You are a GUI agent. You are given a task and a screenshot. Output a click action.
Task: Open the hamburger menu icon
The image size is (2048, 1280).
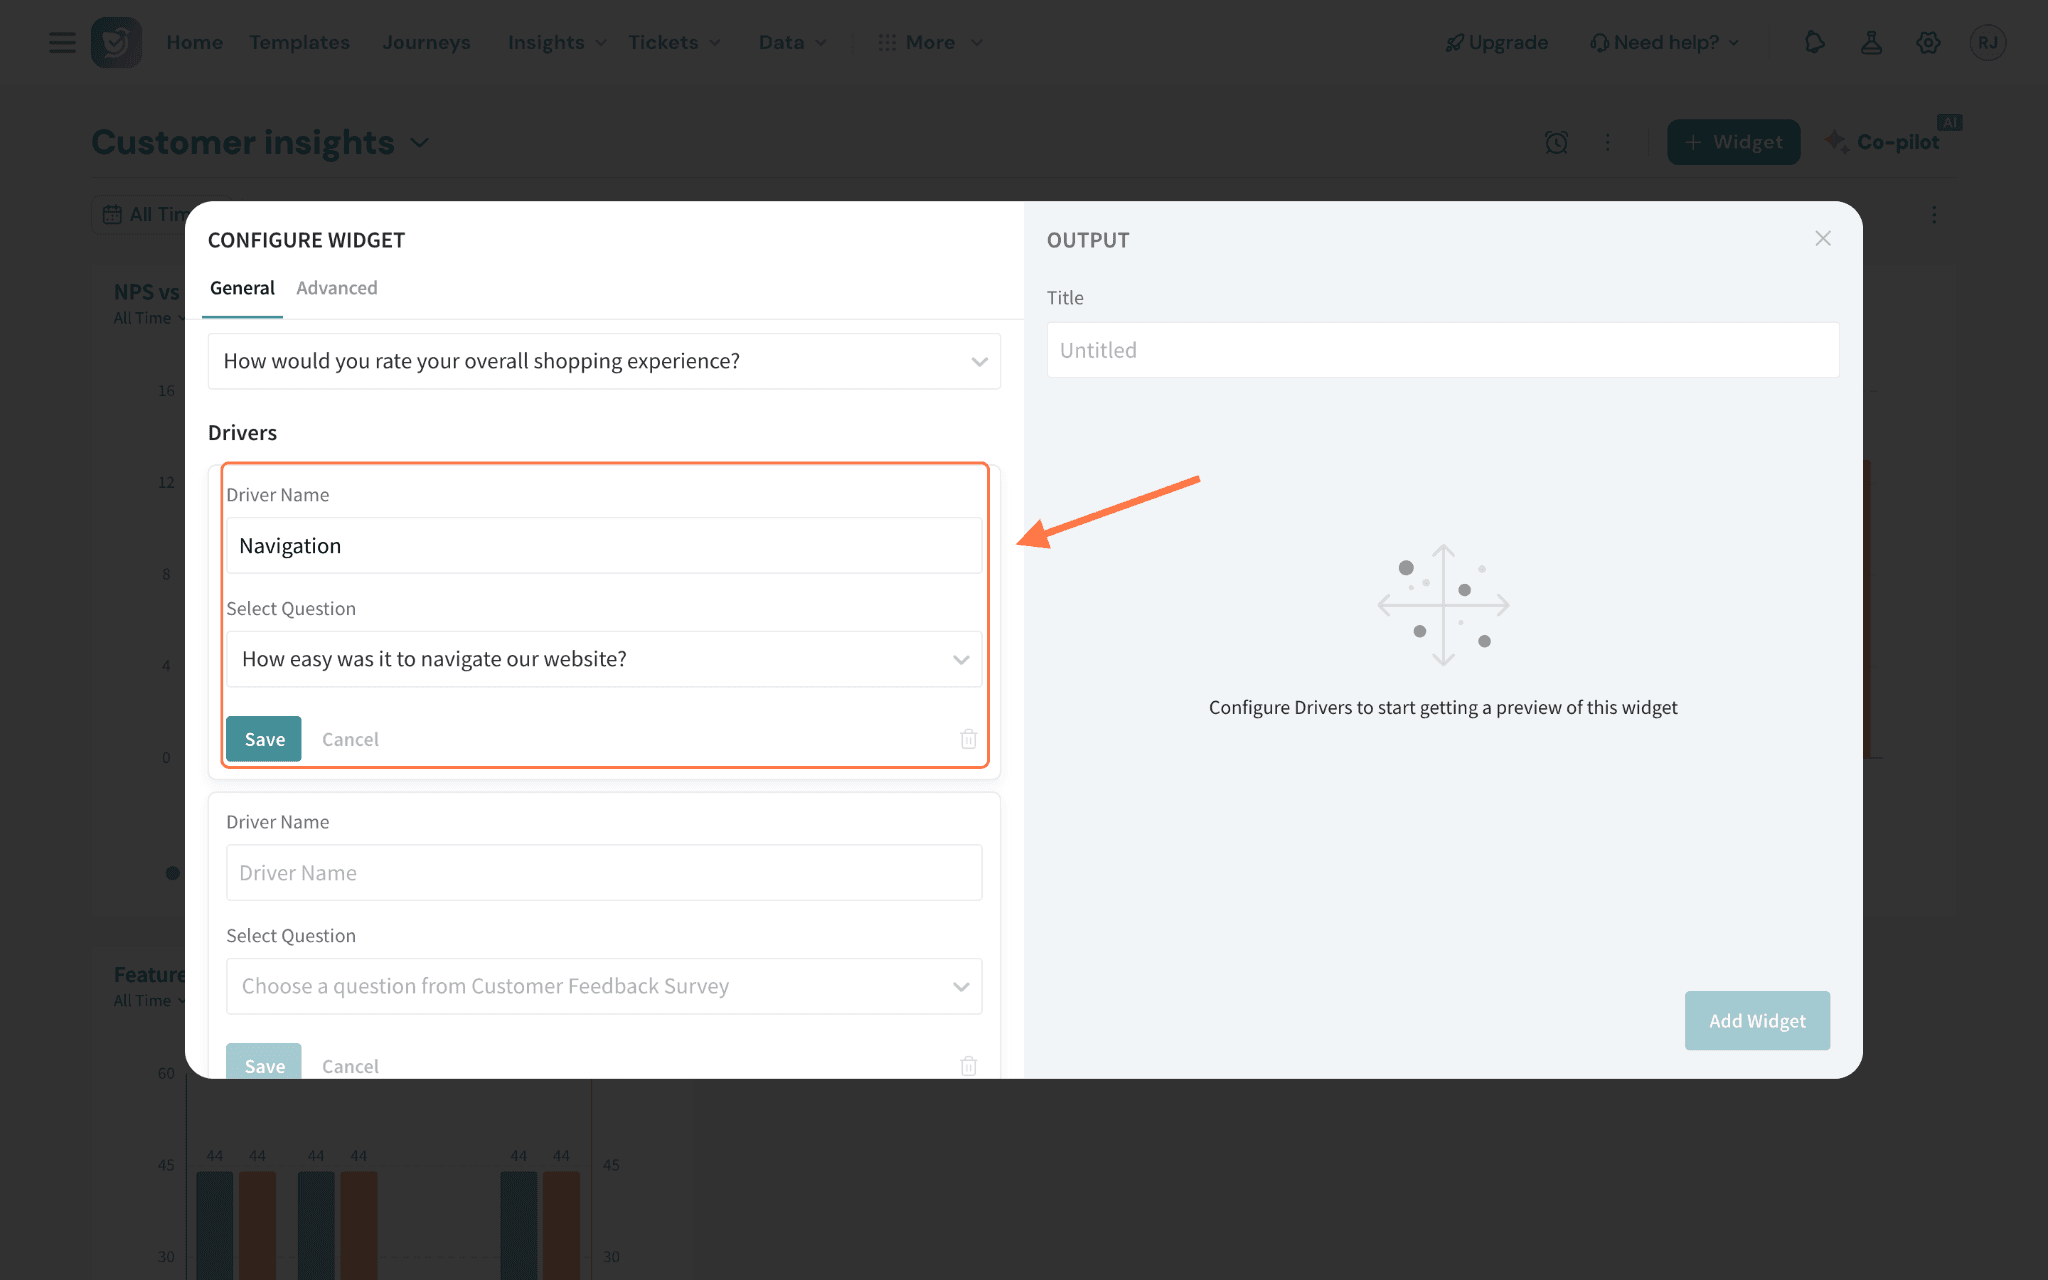click(x=62, y=42)
